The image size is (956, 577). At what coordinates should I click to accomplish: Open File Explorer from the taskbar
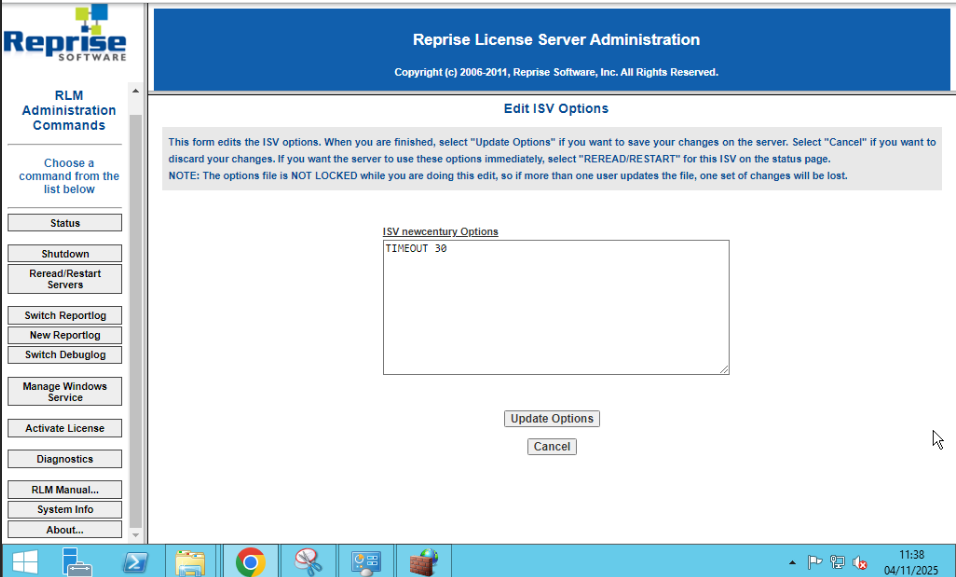click(190, 561)
